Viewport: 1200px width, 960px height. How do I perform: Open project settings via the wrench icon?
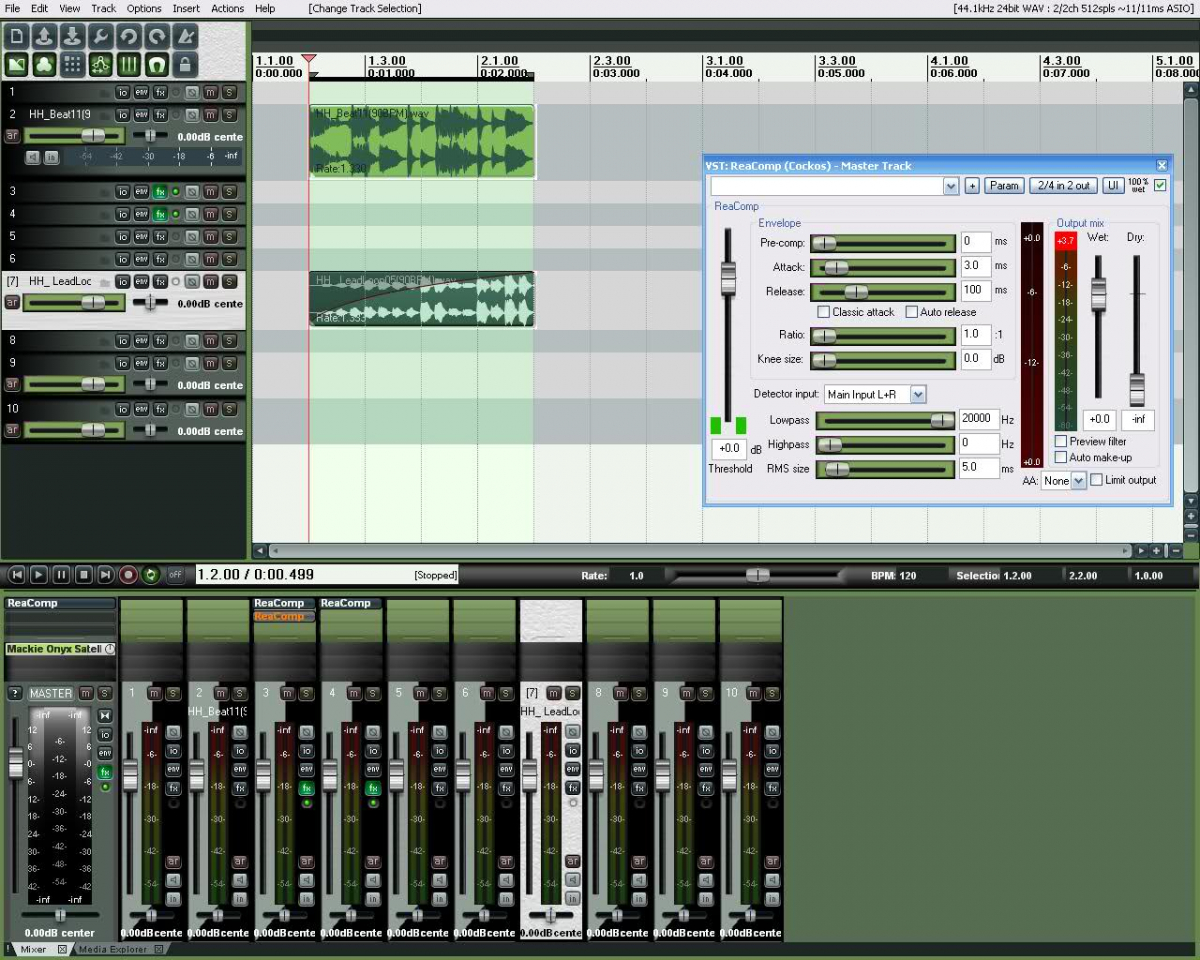pos(100,37)
